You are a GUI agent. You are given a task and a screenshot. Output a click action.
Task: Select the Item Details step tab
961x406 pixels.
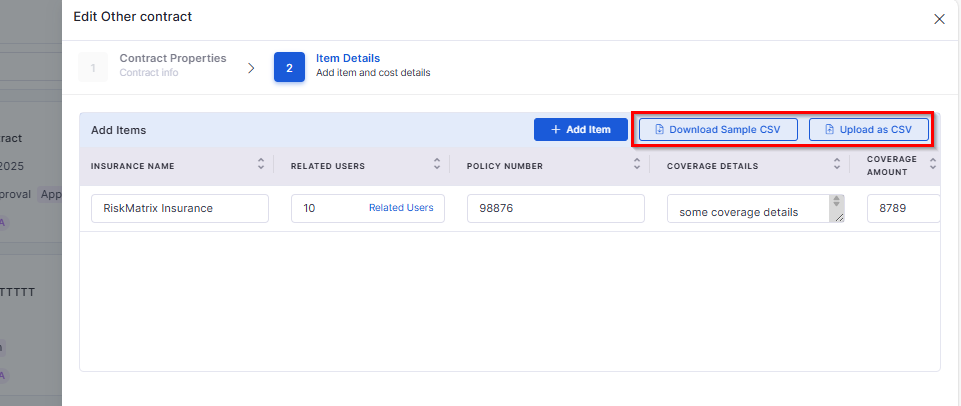352,65
